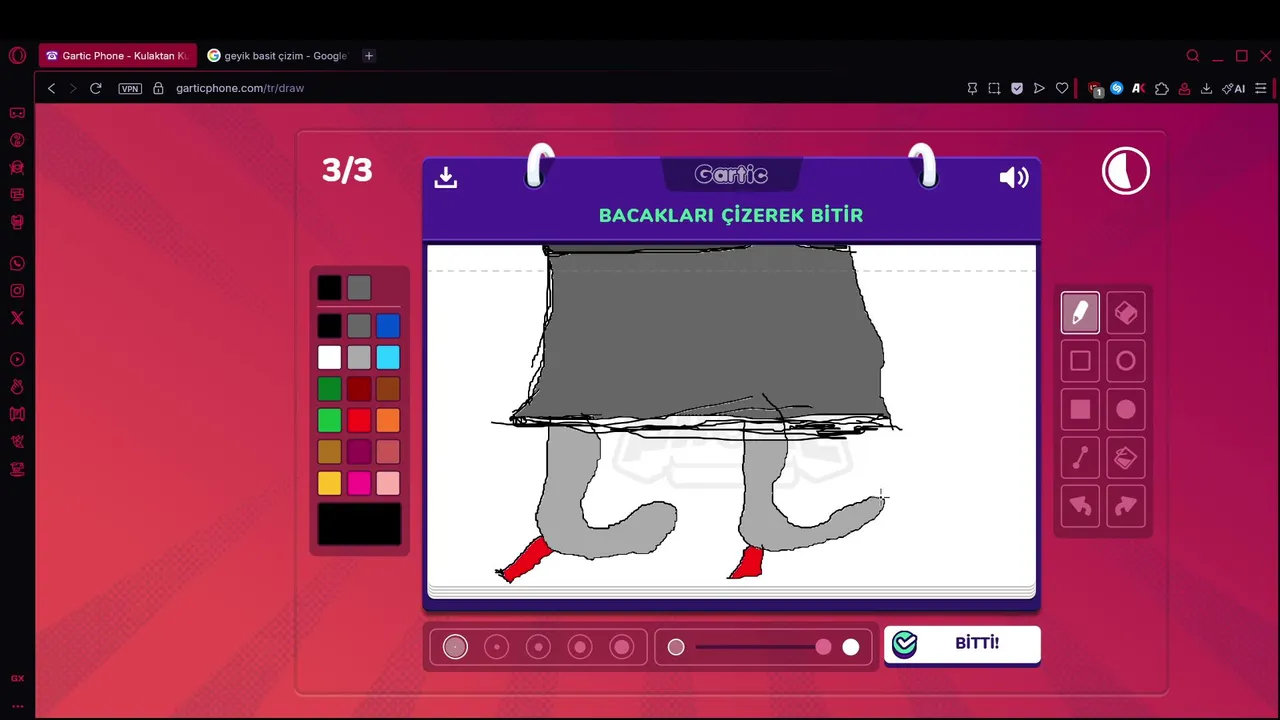Take a snapshot with the capture icon
The height and width of the screenshot is (720, 1280).
pos(994,88)
